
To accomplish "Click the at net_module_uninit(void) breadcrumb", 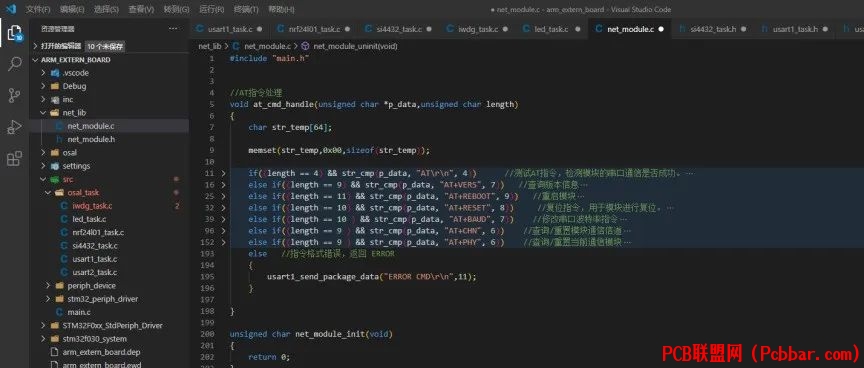I will (349, 46).
